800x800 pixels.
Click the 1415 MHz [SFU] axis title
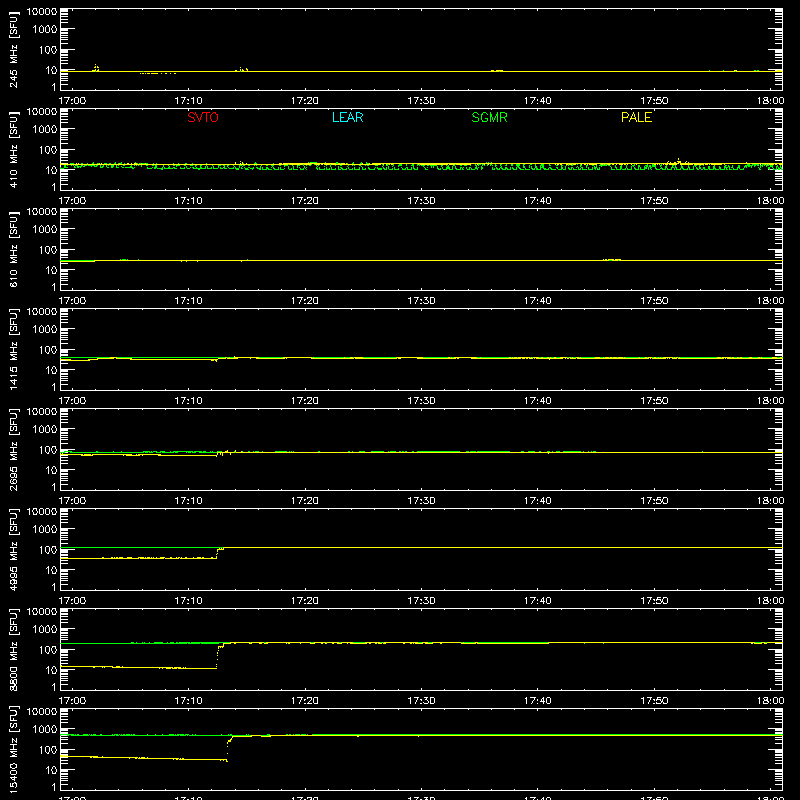[14, 349]
